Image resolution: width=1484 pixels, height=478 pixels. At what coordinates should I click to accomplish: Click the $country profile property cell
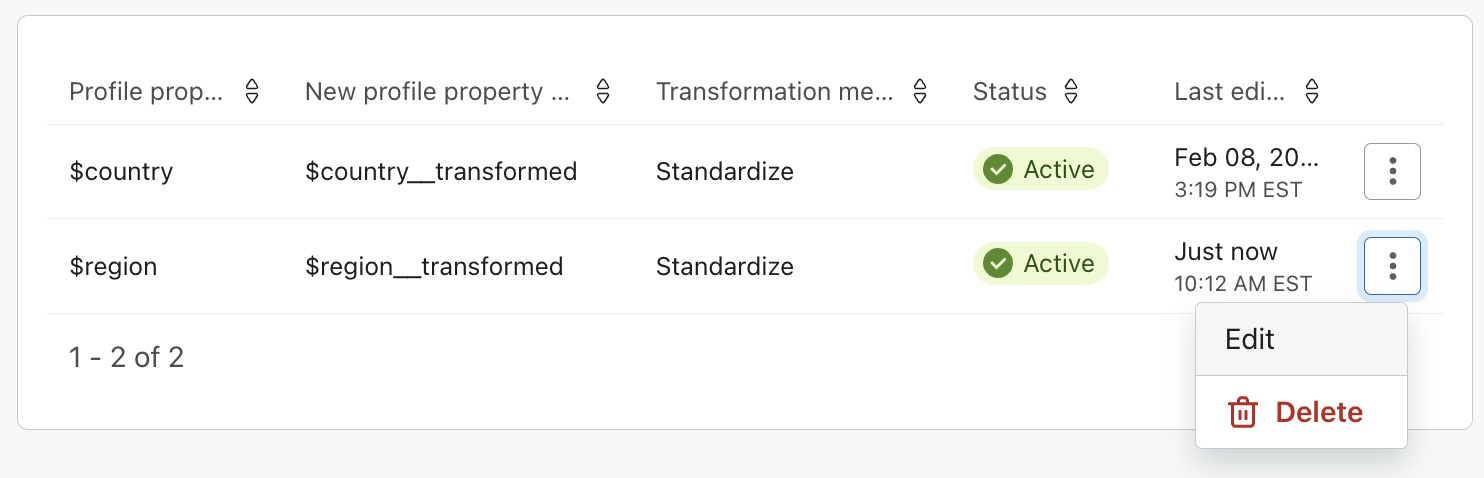pos(121,171)
